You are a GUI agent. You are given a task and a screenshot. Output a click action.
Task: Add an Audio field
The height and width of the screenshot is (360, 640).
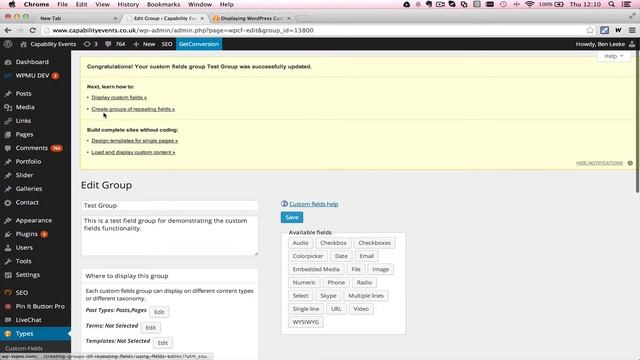pos(300,243)
